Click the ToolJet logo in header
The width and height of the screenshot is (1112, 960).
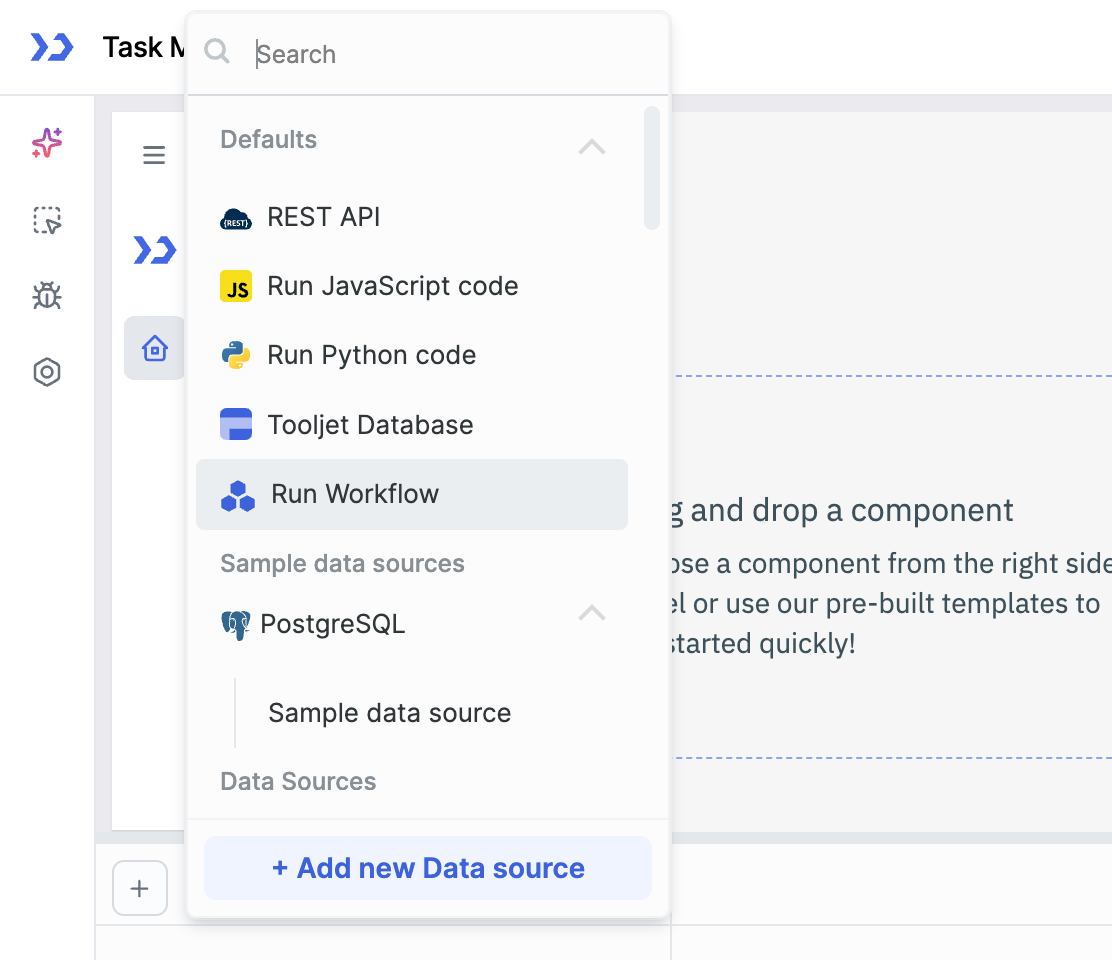(51, 47)
